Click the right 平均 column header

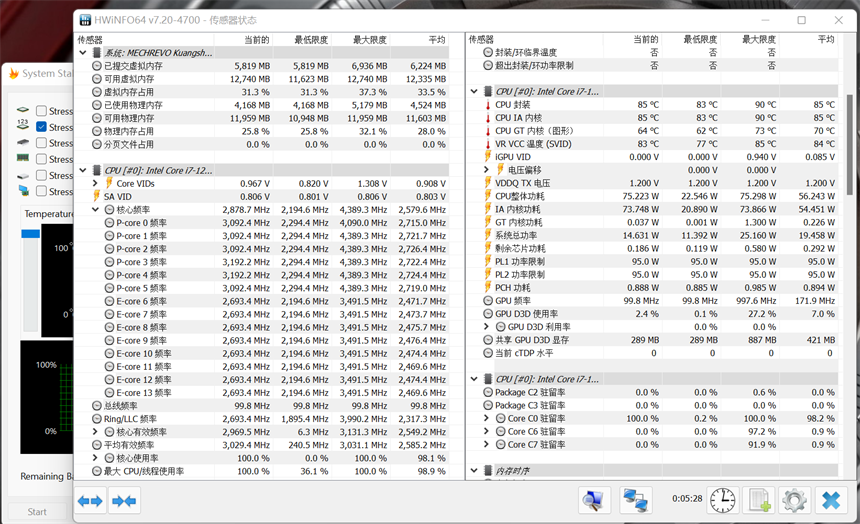809,40
